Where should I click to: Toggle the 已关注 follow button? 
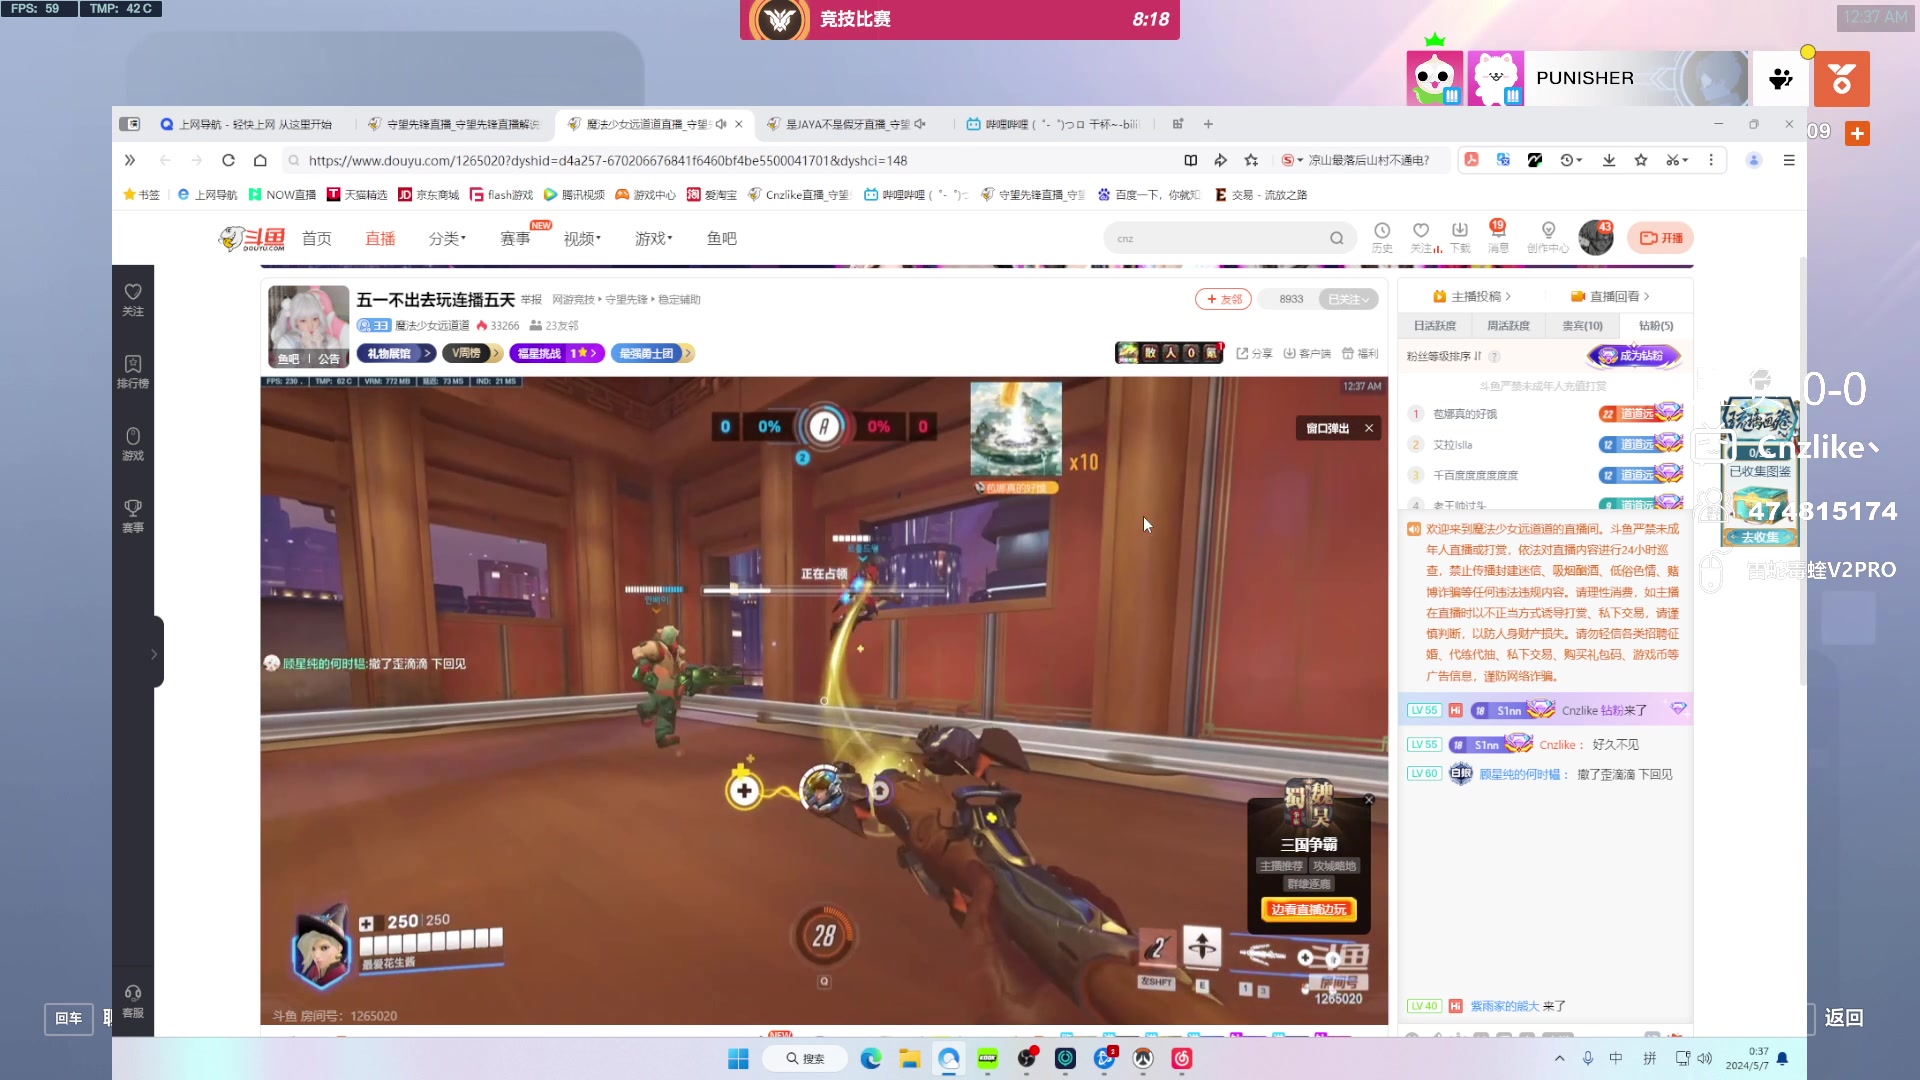coord(1348,299)
